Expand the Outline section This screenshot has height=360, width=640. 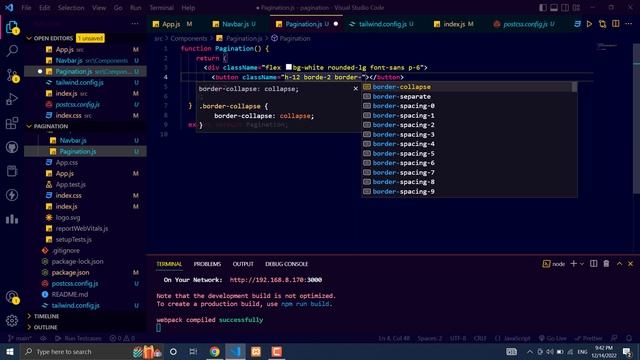click(x=45, y=327)
